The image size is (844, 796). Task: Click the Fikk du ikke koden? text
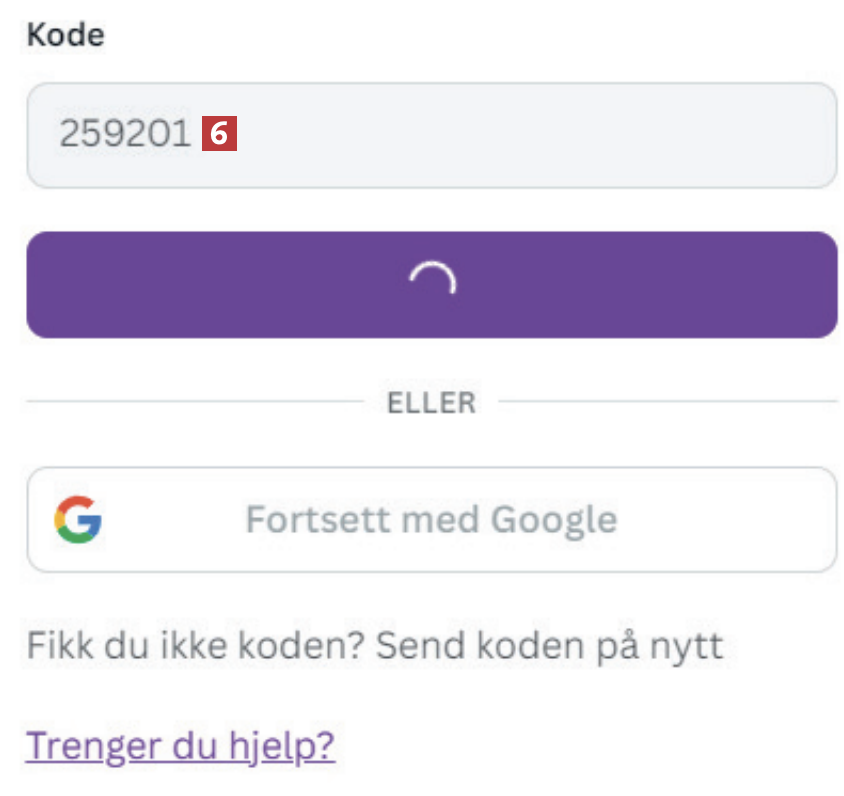pos(196,646)
